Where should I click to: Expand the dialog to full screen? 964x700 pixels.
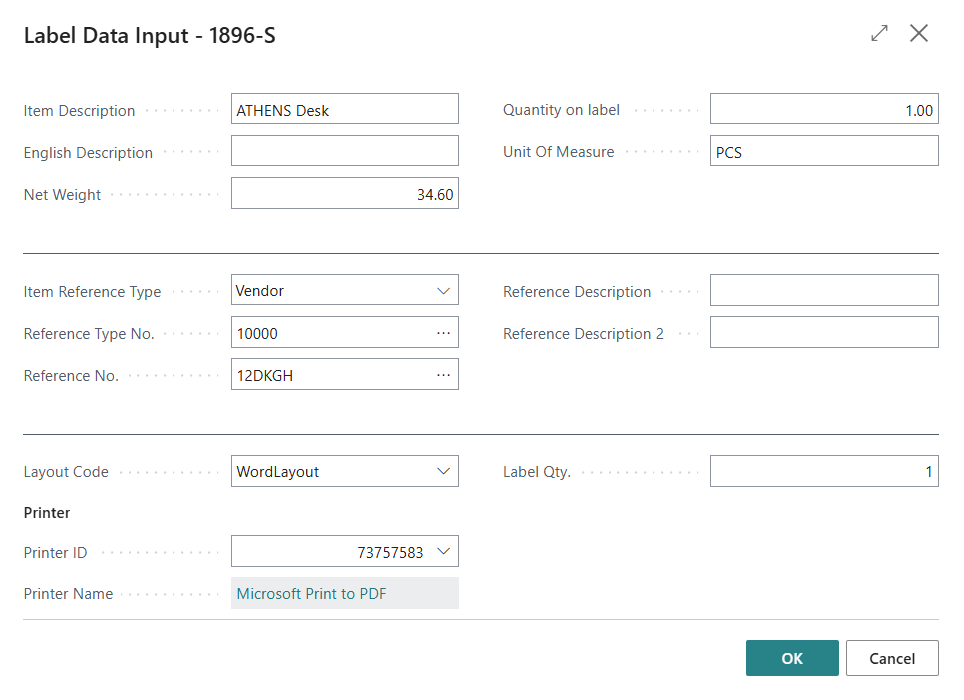click(879, 34)
